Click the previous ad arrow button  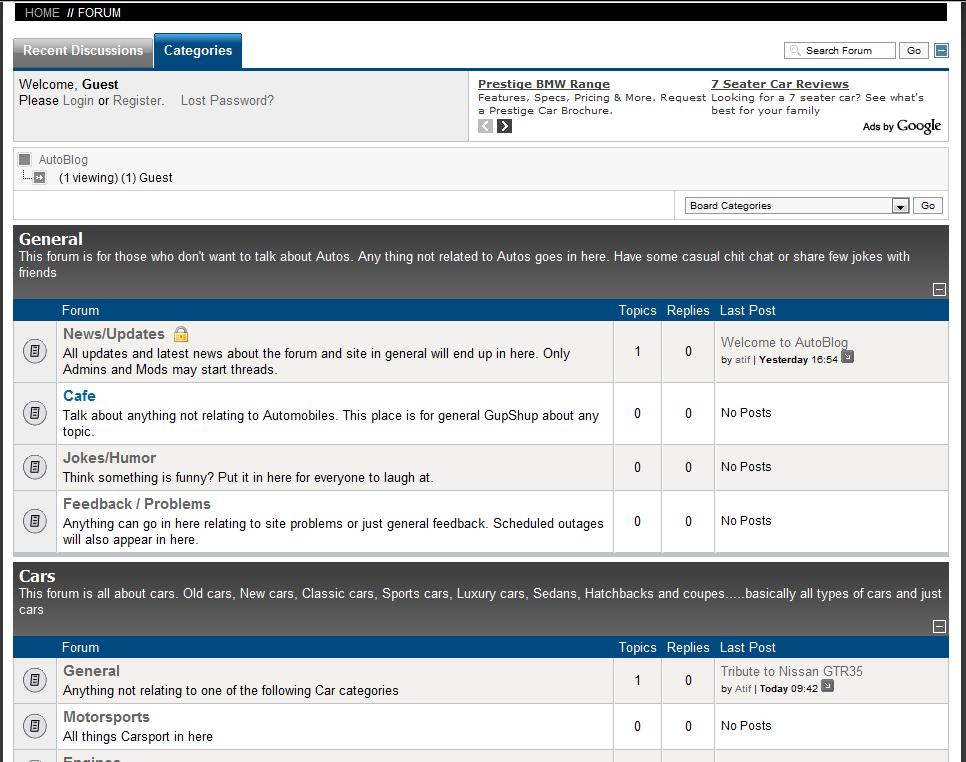(x=486, y=126)
